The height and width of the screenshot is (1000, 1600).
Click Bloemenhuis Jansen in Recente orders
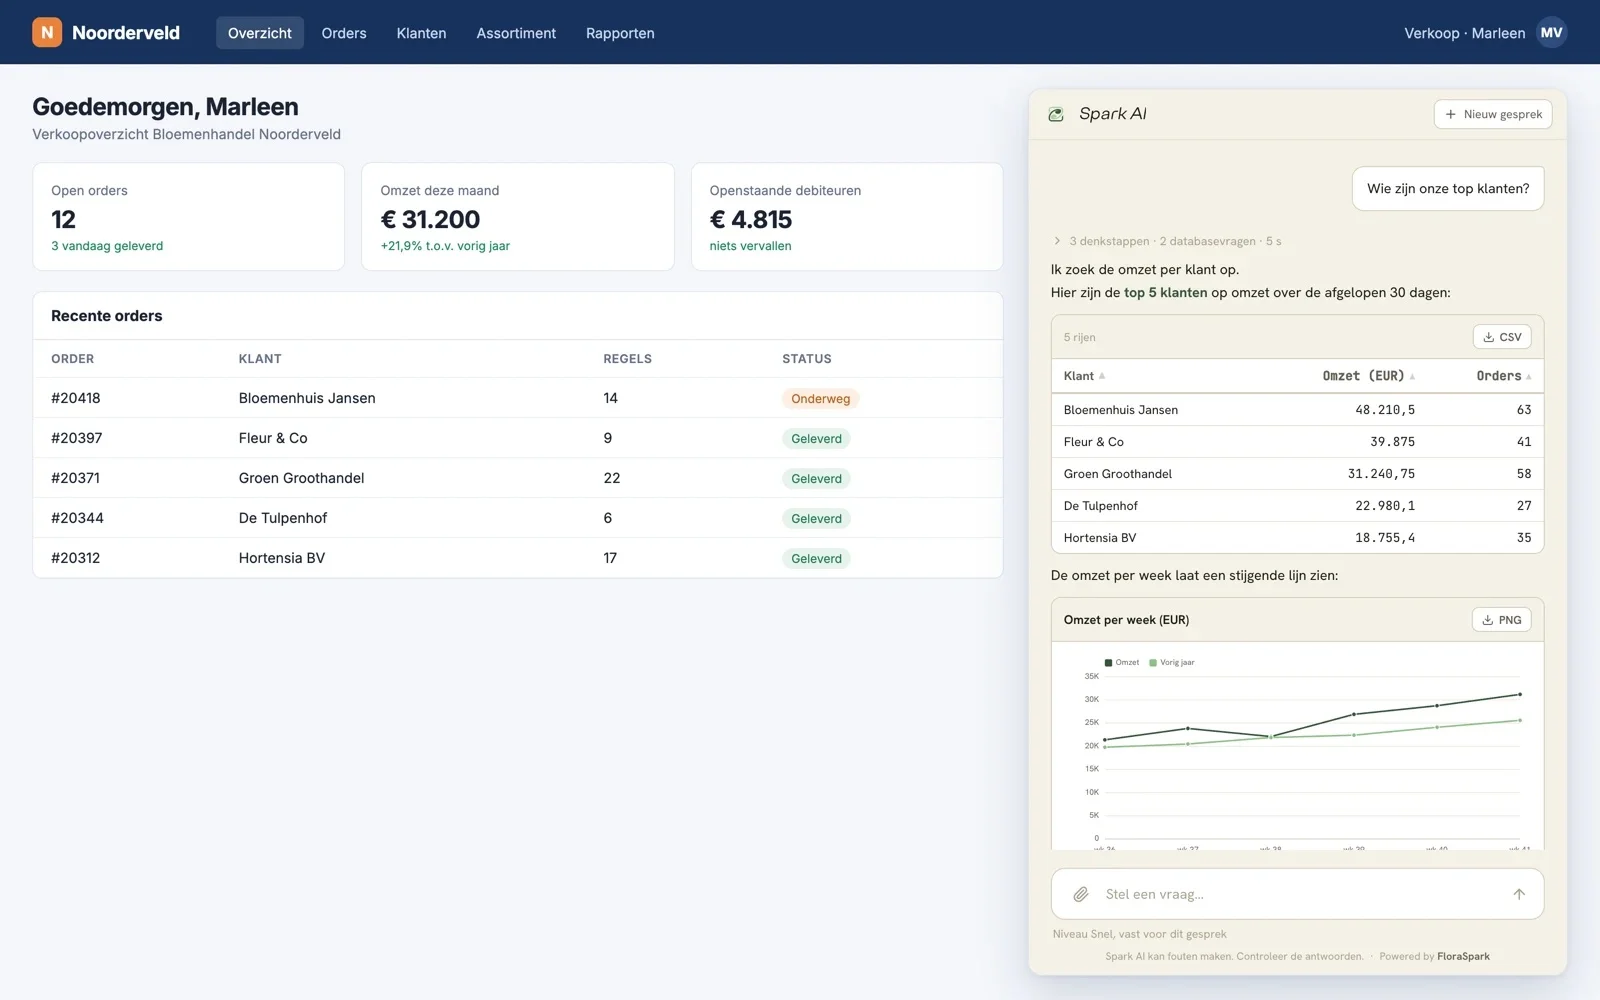click(307, 398)
